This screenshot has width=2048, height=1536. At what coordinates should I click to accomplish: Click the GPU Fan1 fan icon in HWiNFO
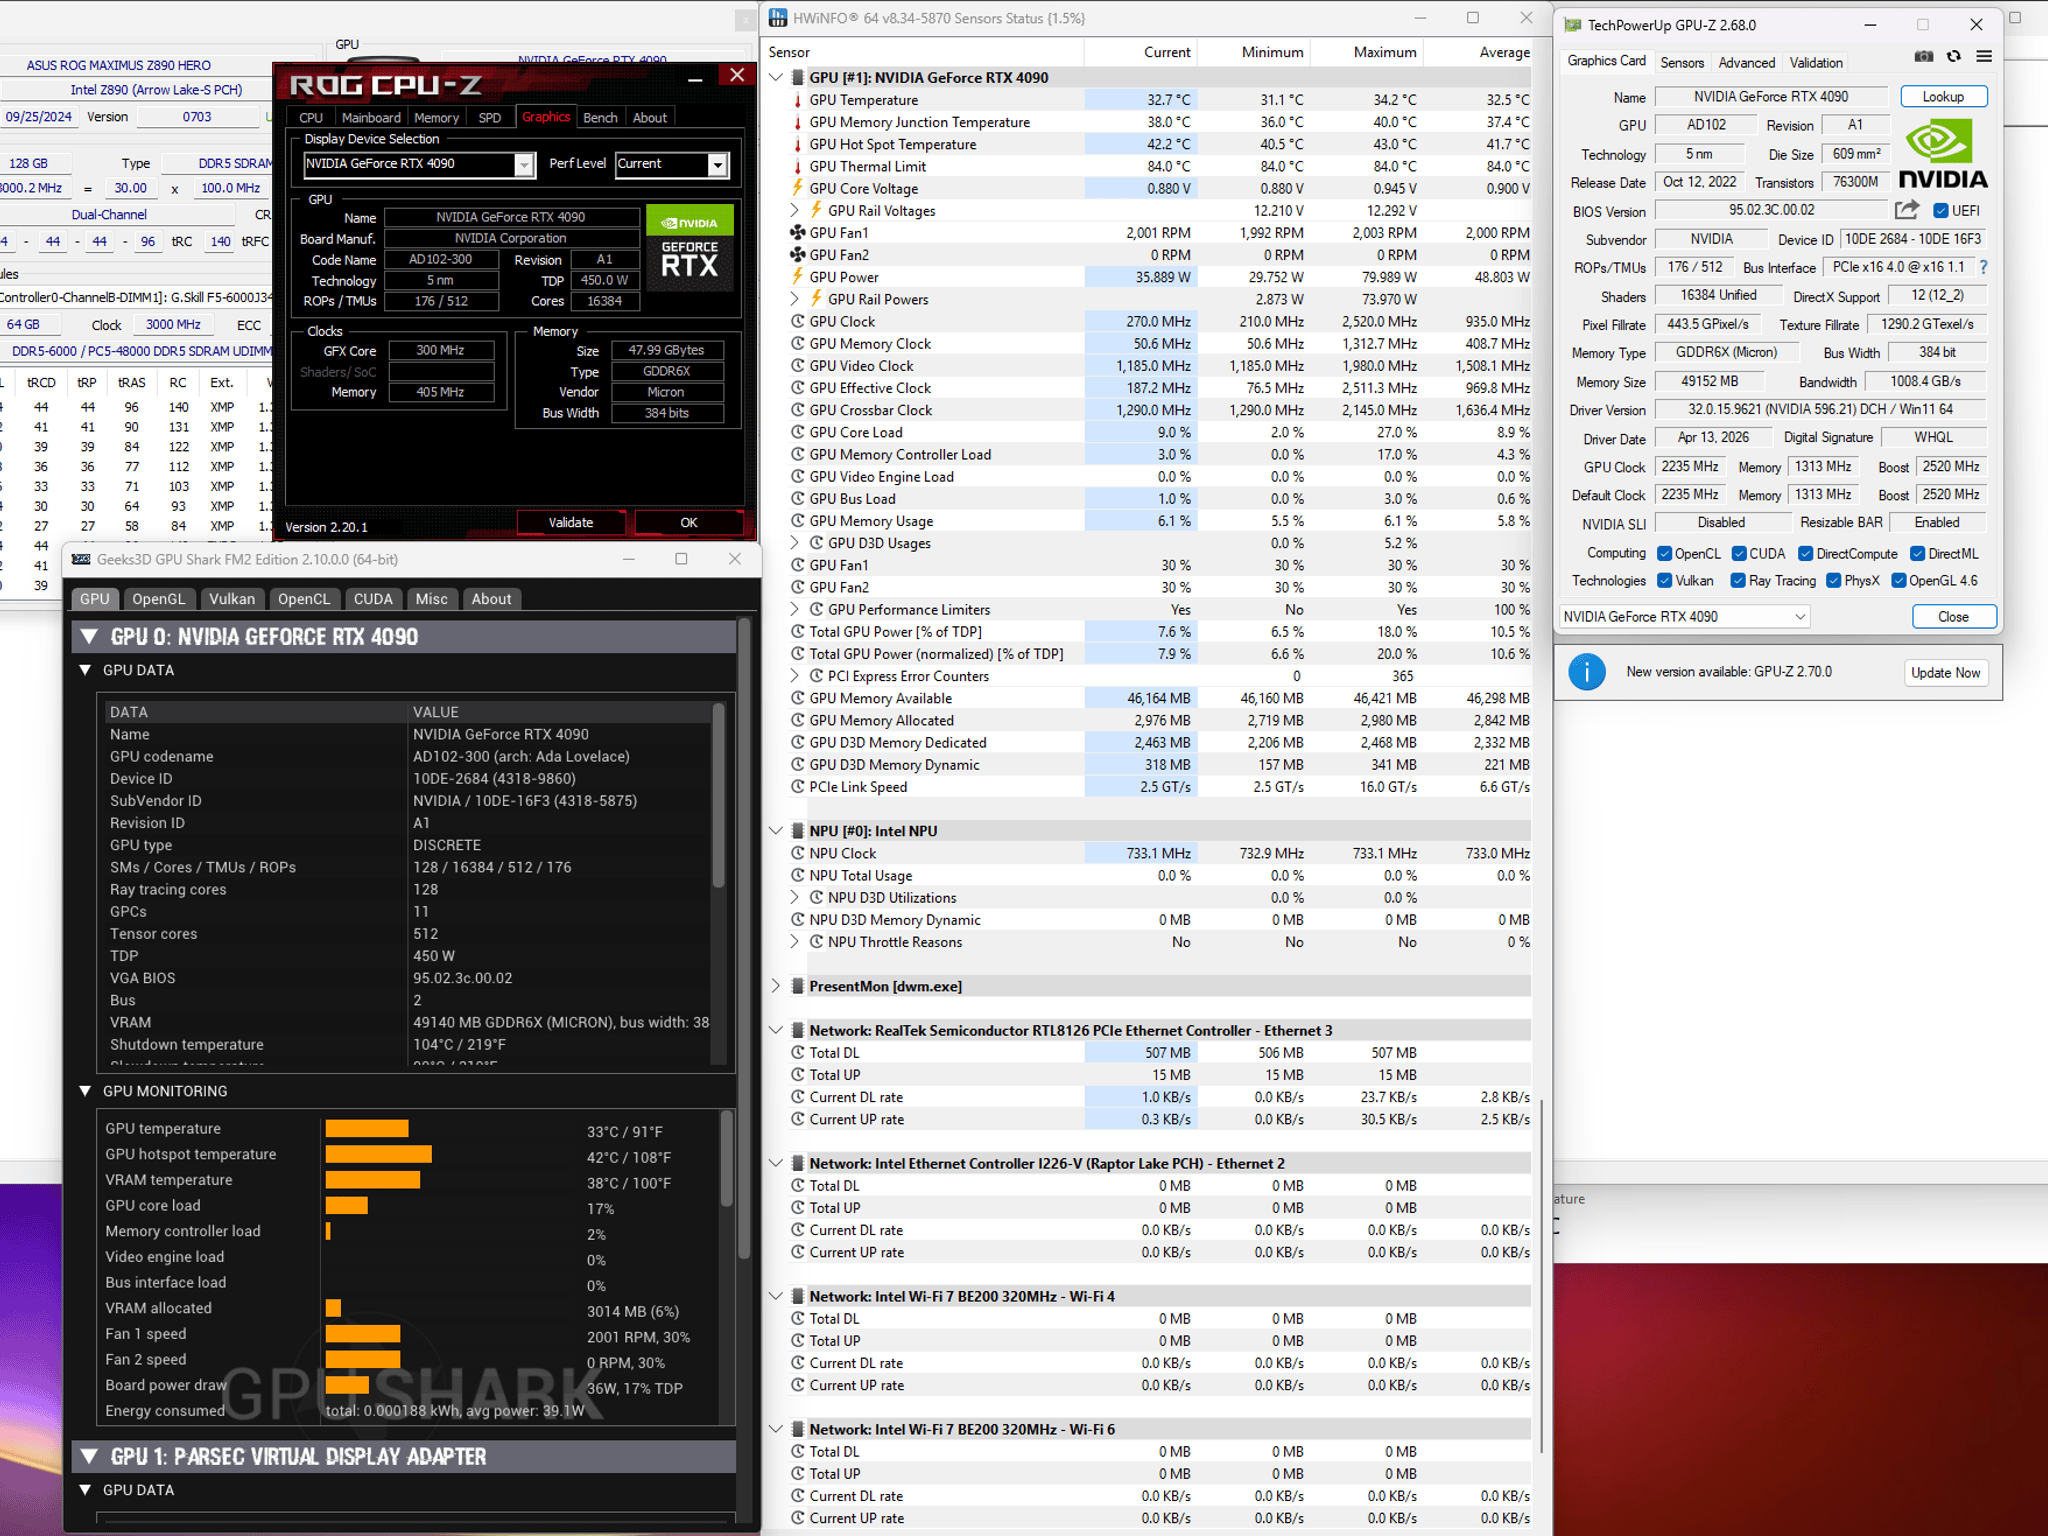click(x=797, y=233)
